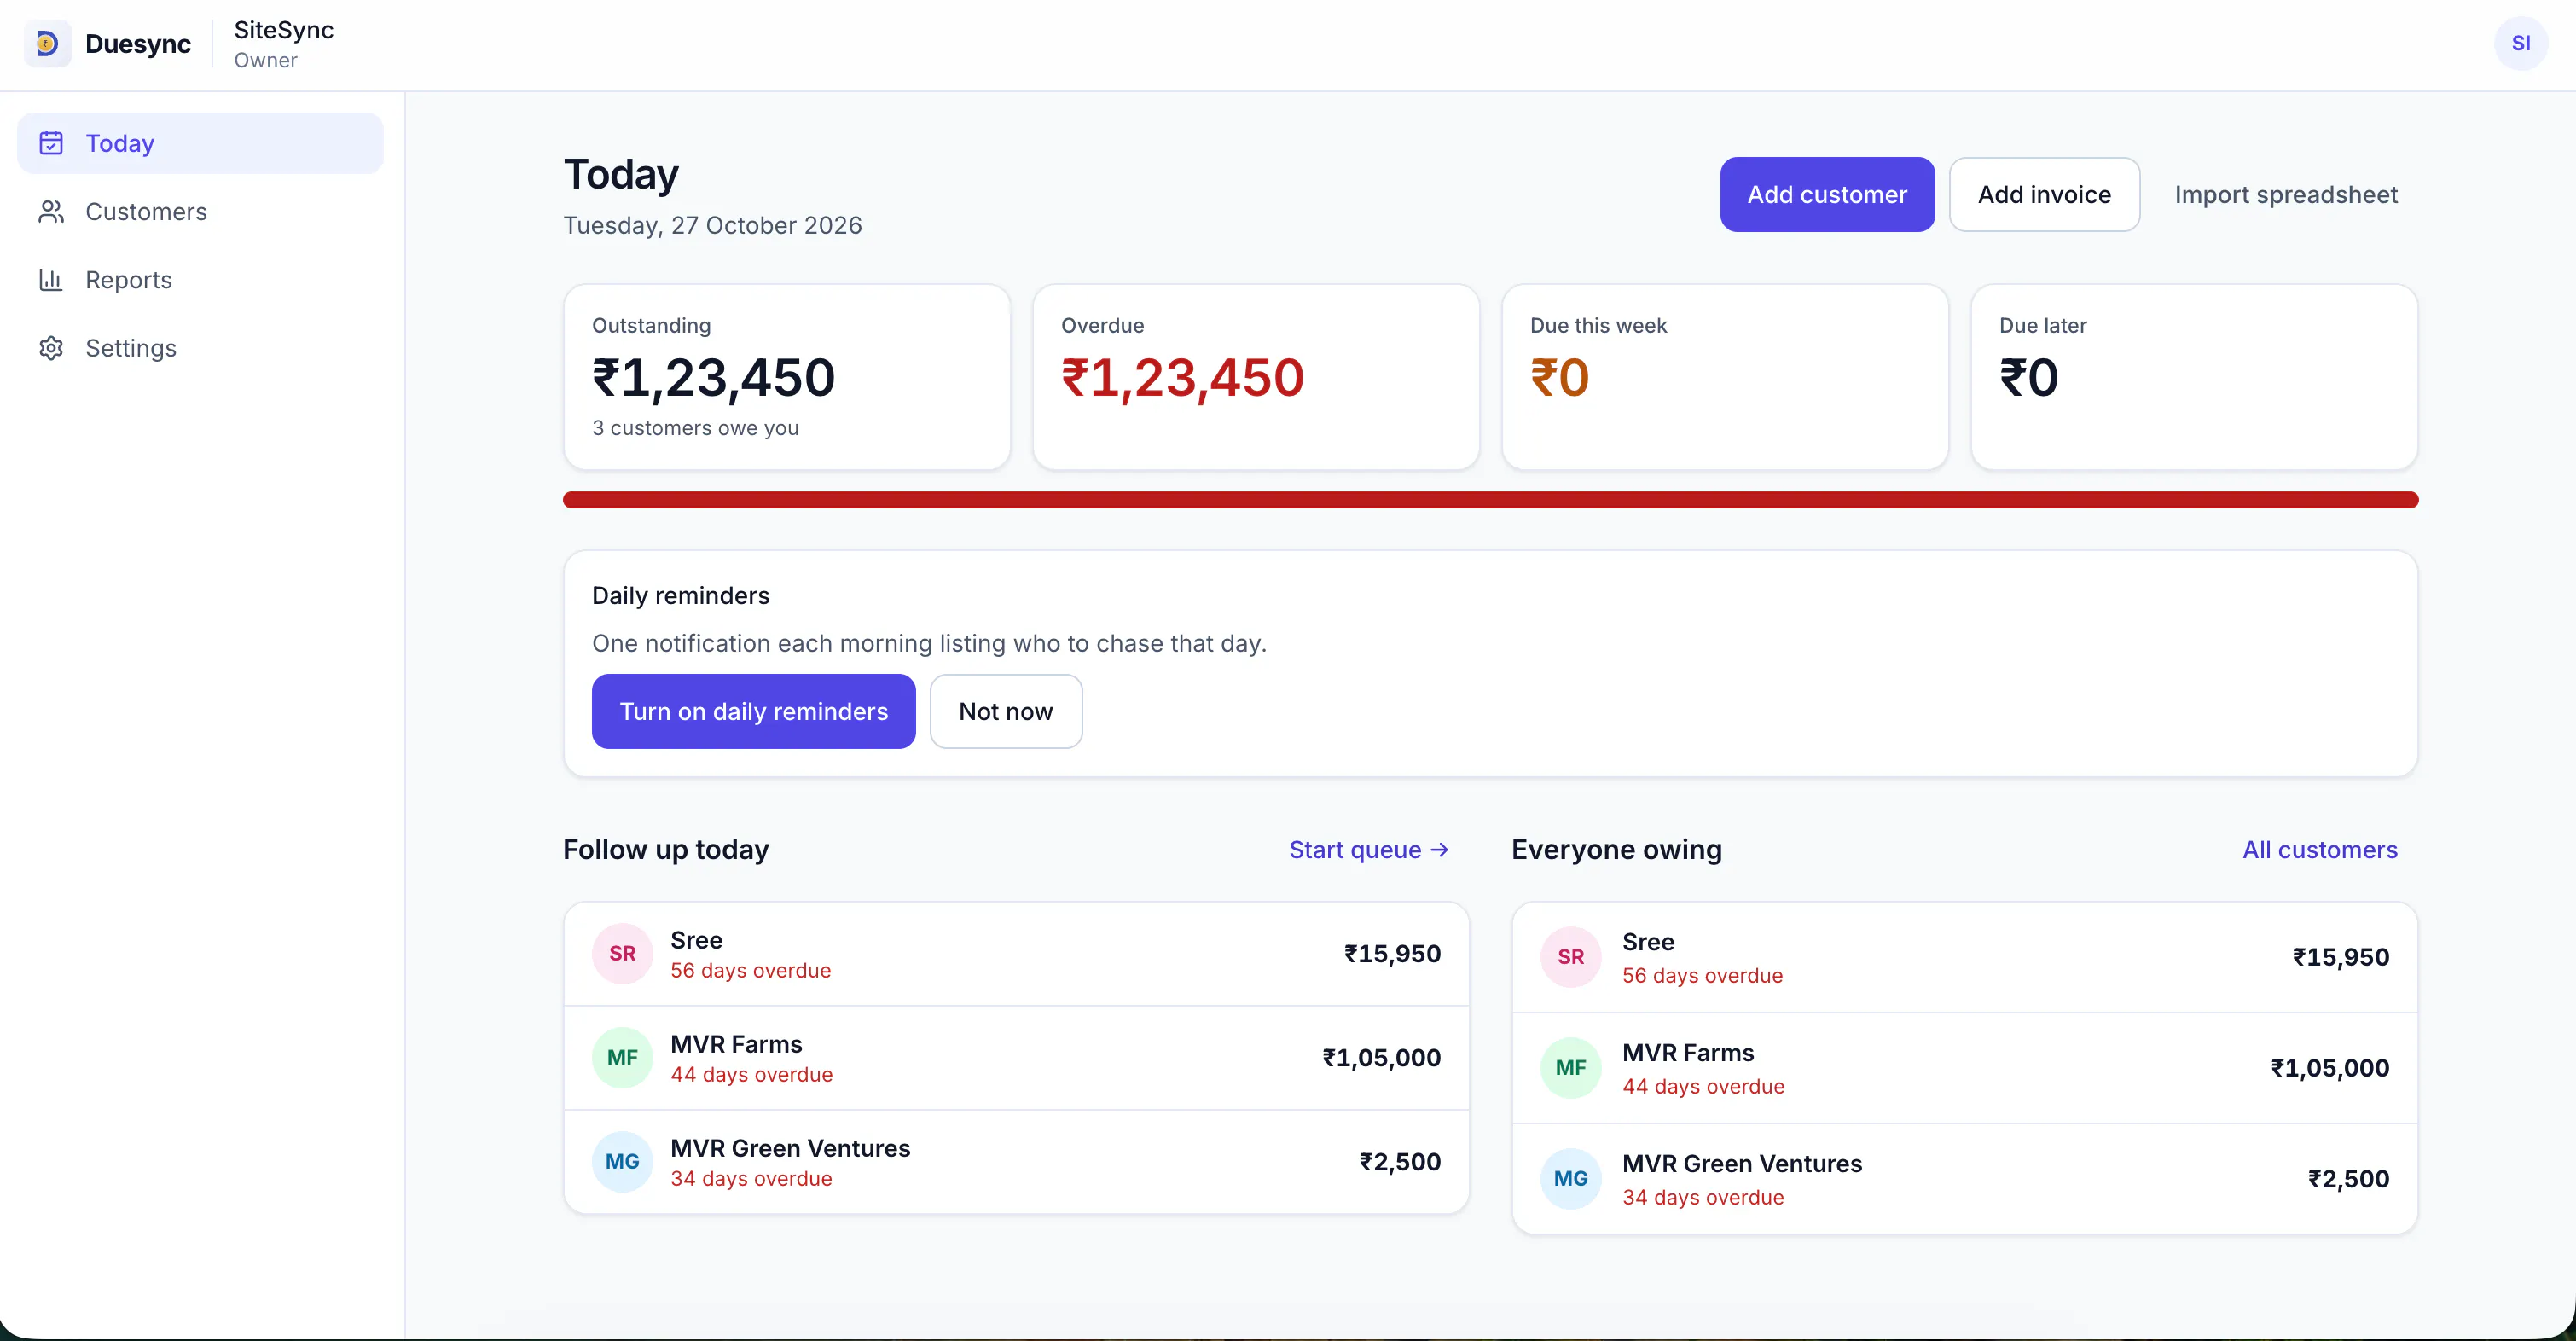Click Sree's SR avatar in Follow up today
This screenshot has height=1341, width=2576.
[x=622, y=954]
